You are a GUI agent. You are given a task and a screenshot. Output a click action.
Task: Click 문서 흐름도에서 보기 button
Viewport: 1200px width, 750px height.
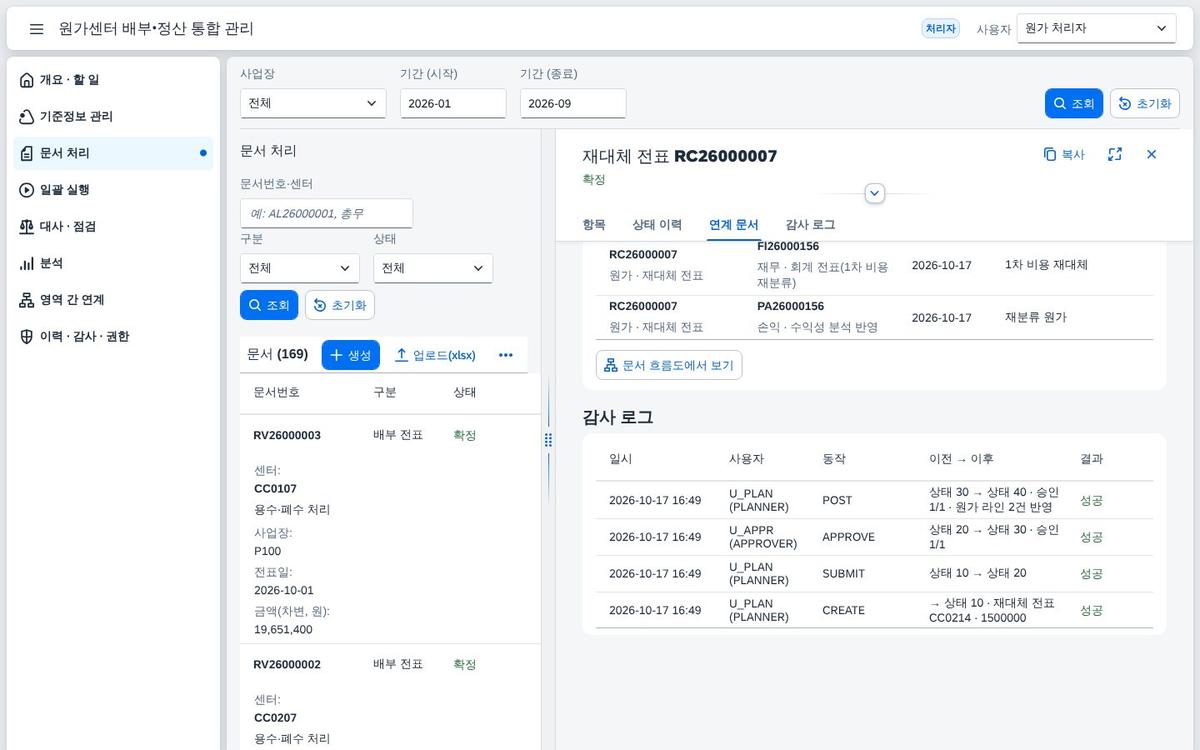(x=669, y=365)
